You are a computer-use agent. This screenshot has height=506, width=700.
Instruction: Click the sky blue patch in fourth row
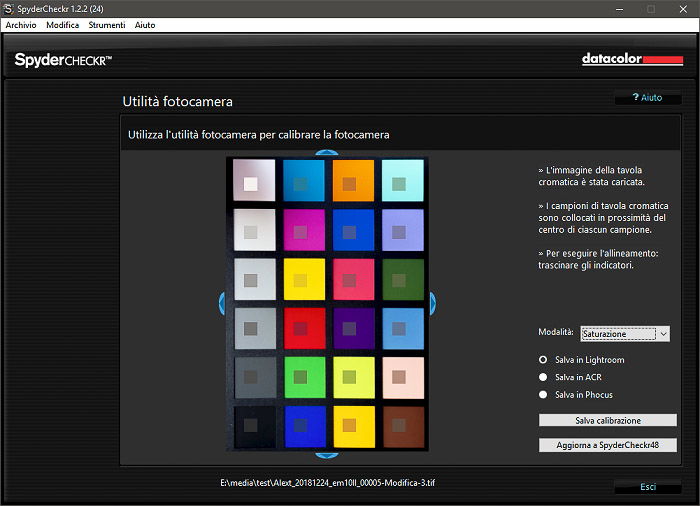[x=403, y=328]
